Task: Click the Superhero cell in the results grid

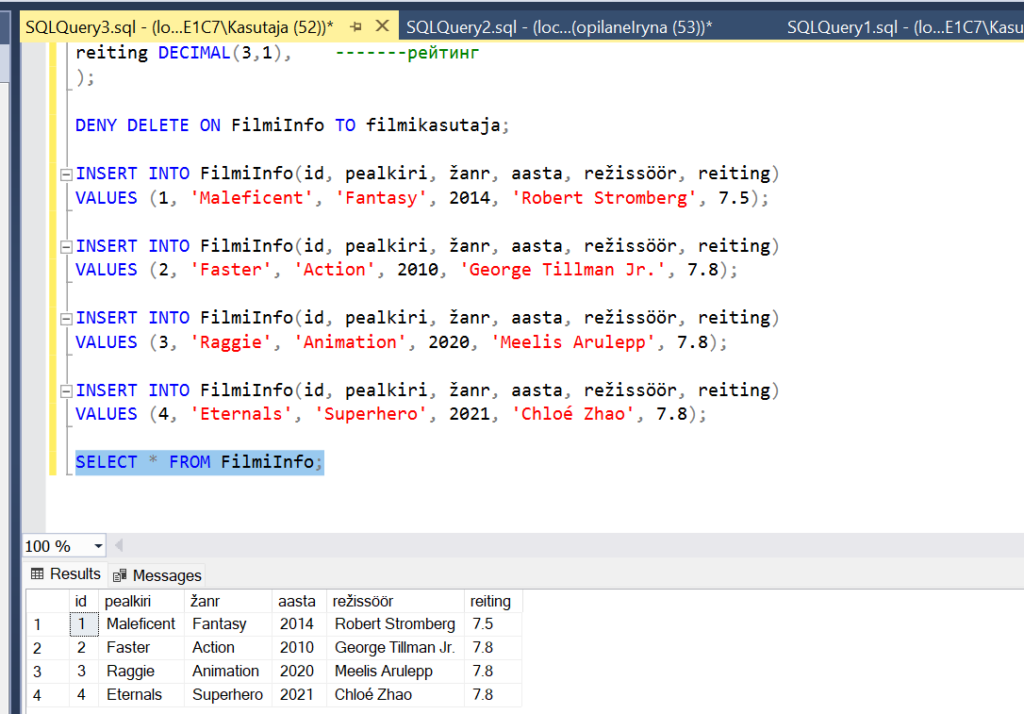Action: click(x=228, y=695)
